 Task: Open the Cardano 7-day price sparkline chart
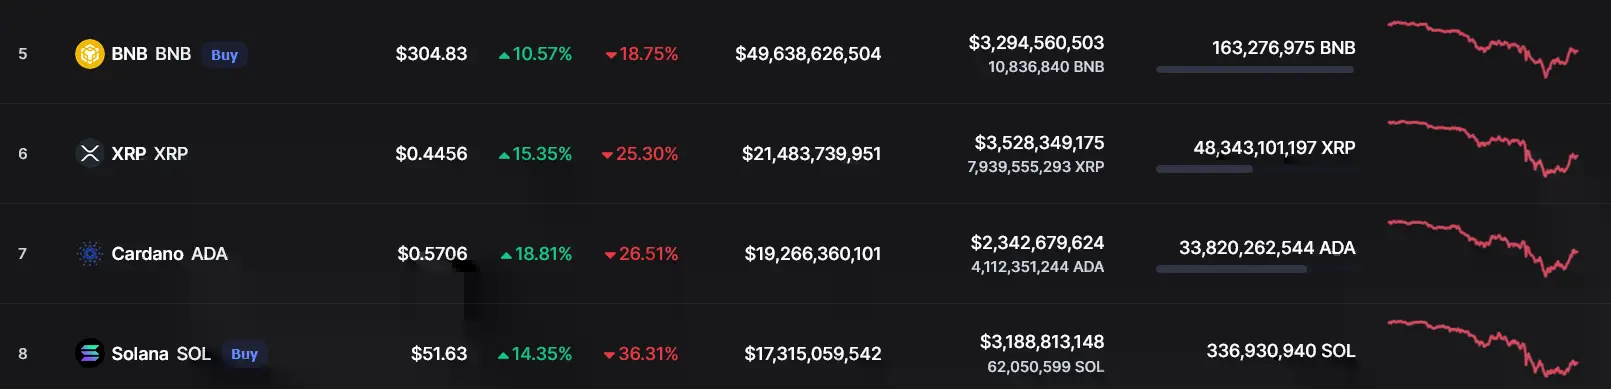1483,248
